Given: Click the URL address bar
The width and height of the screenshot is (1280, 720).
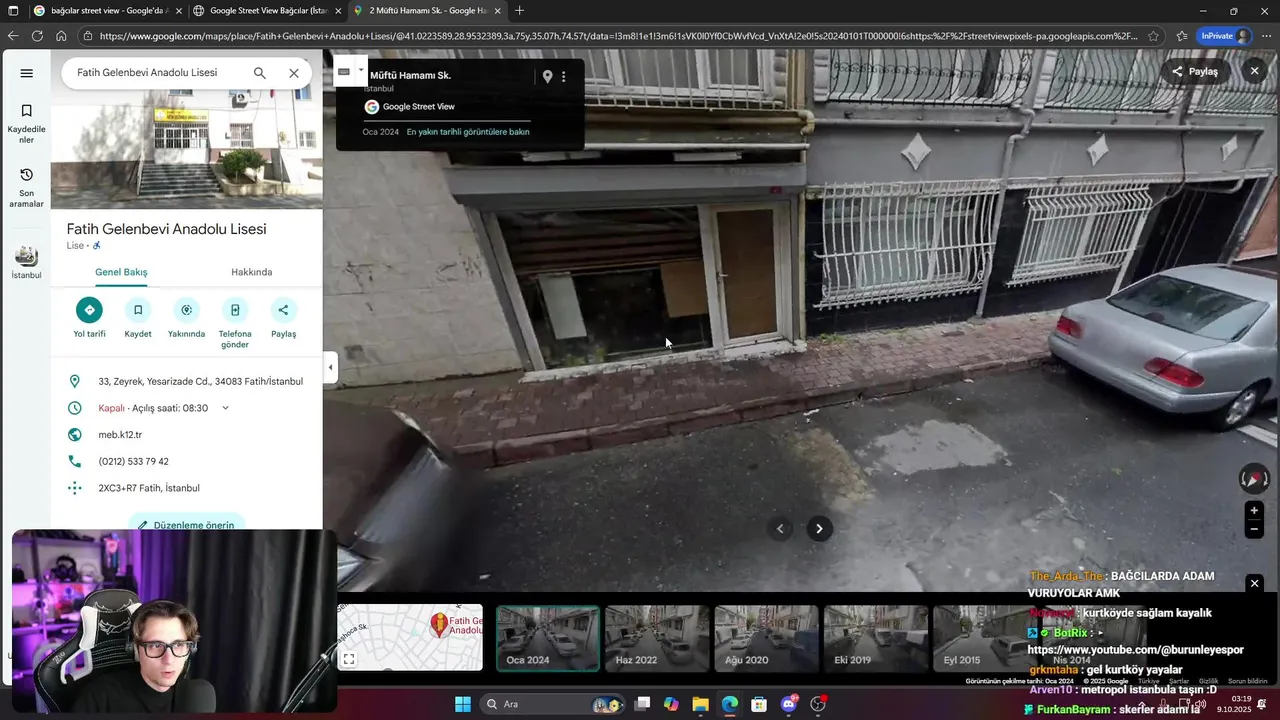Looking at the screenshot, I should (618, 36).
